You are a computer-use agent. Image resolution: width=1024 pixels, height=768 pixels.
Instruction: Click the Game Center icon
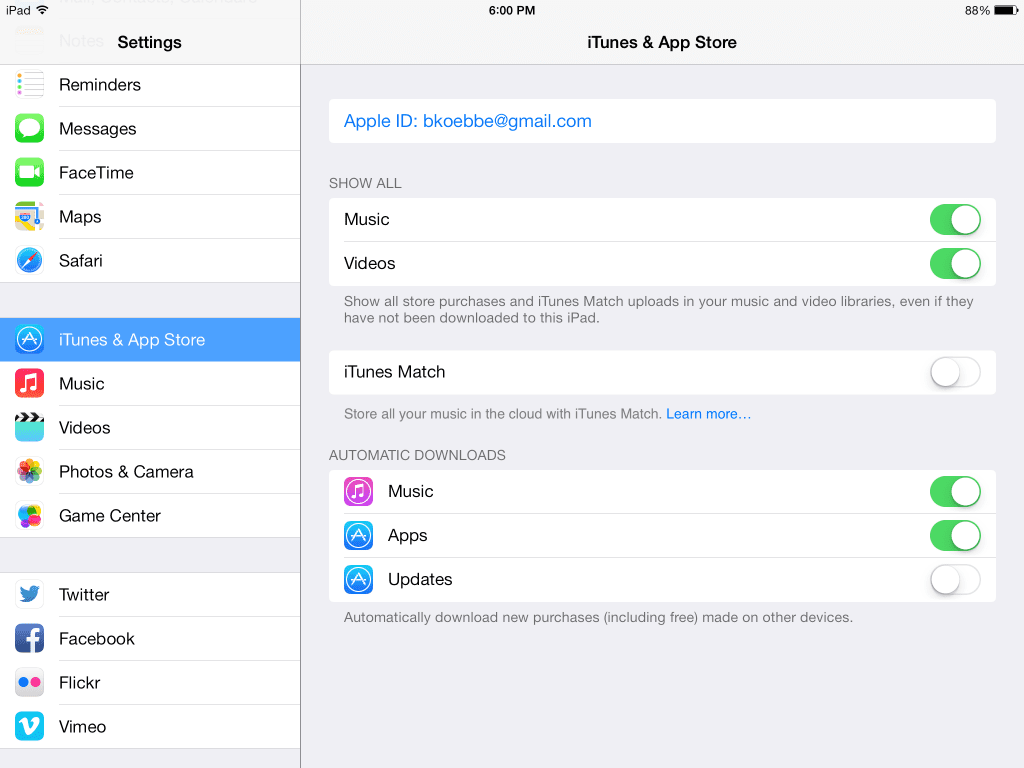[x=29, y=515]
